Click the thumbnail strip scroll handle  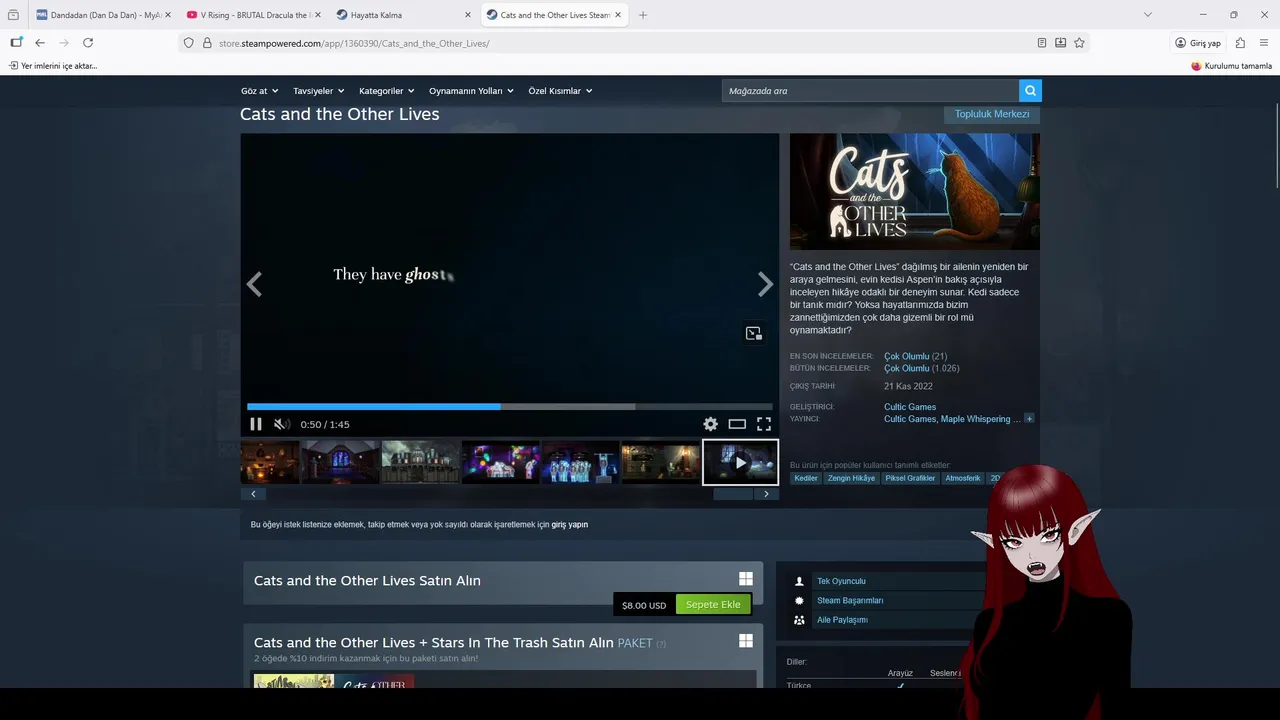pos(733,494)
